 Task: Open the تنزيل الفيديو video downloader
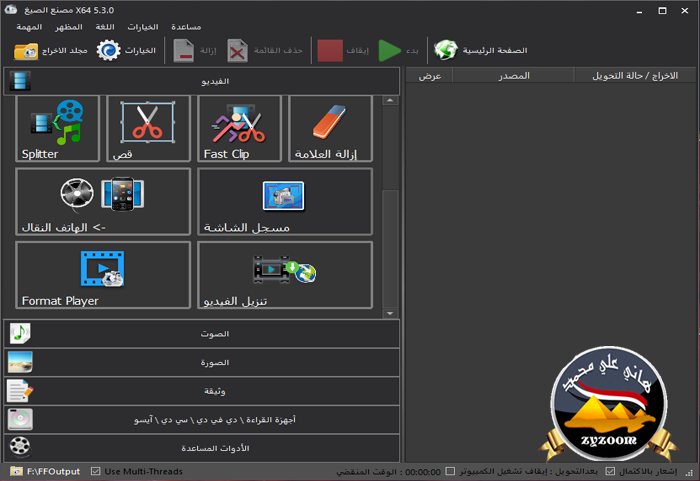pos(285,275)
